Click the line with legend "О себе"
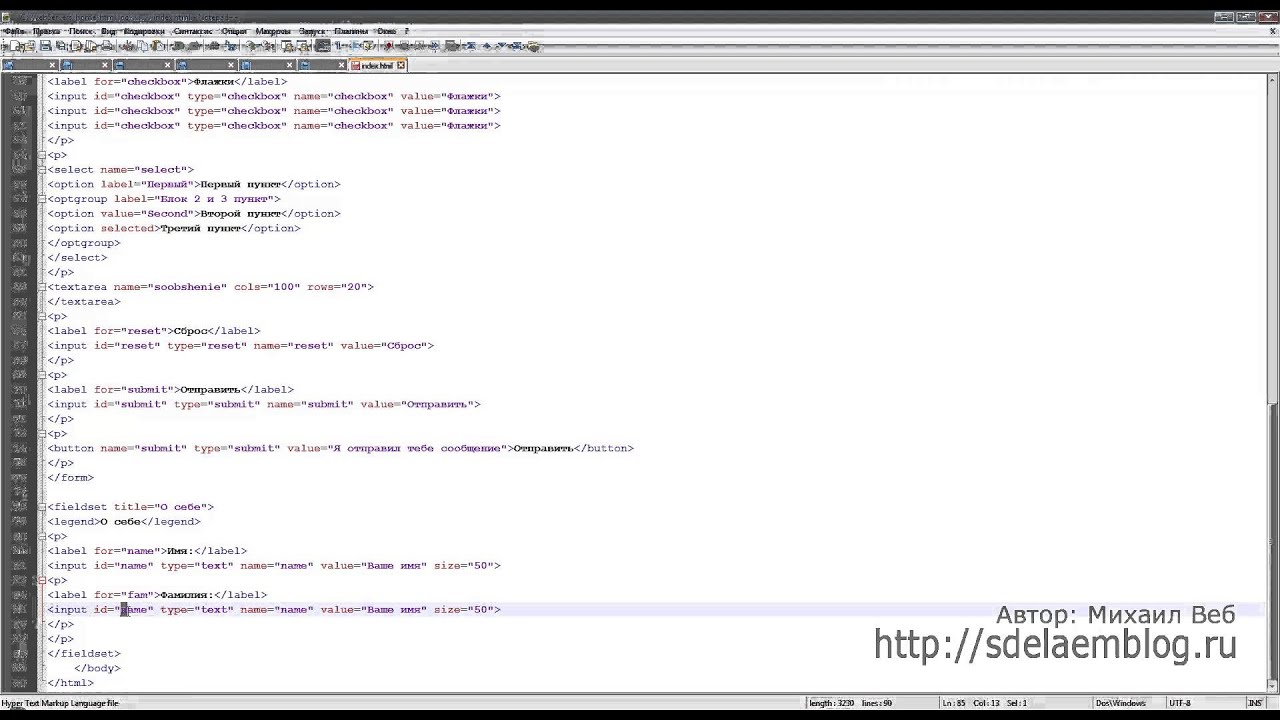 (124, 521)
